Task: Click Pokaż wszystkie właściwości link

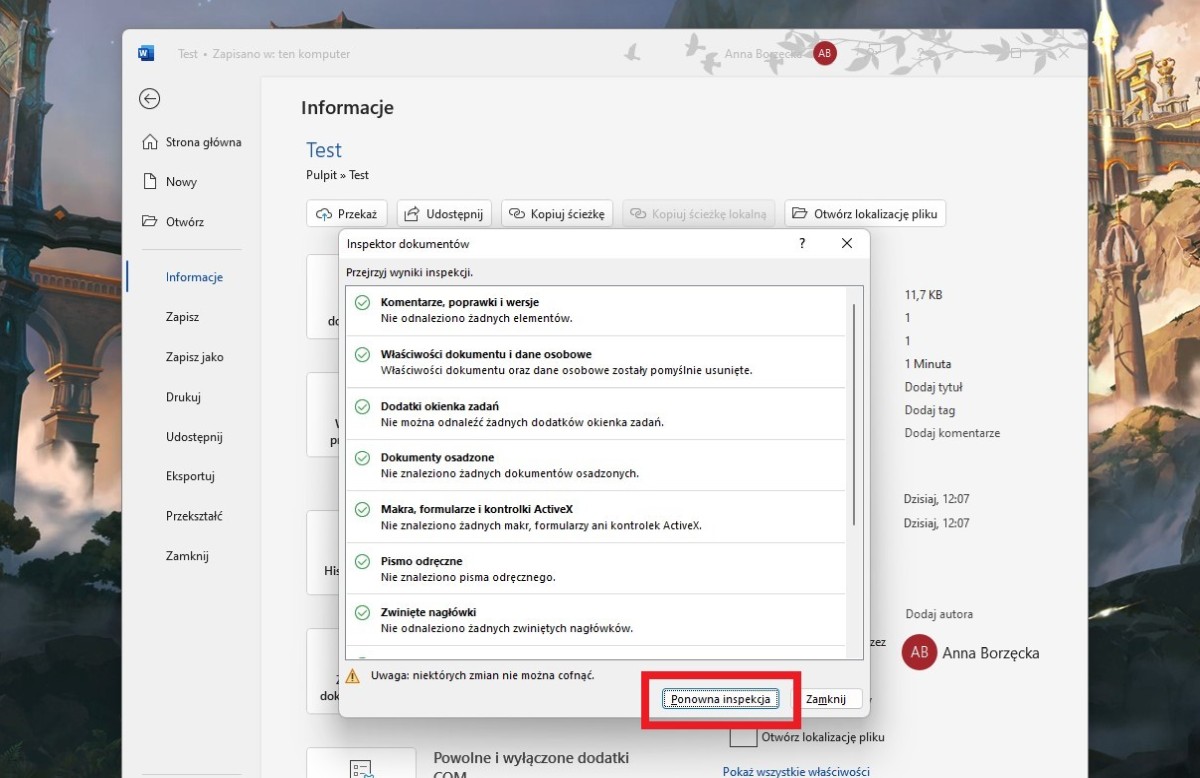Action: point(796,771)
